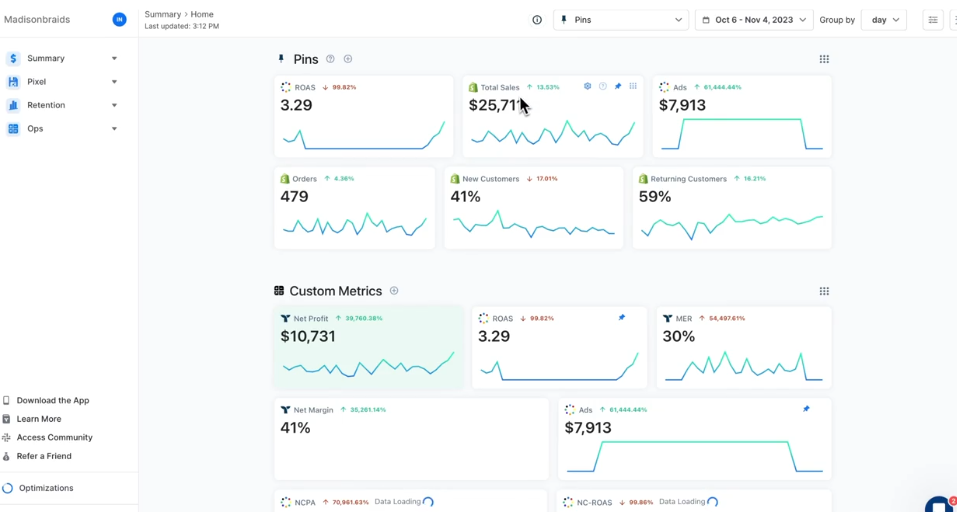
Task: Click the Ops grid icon in sidebar
Action: (13, 129)
